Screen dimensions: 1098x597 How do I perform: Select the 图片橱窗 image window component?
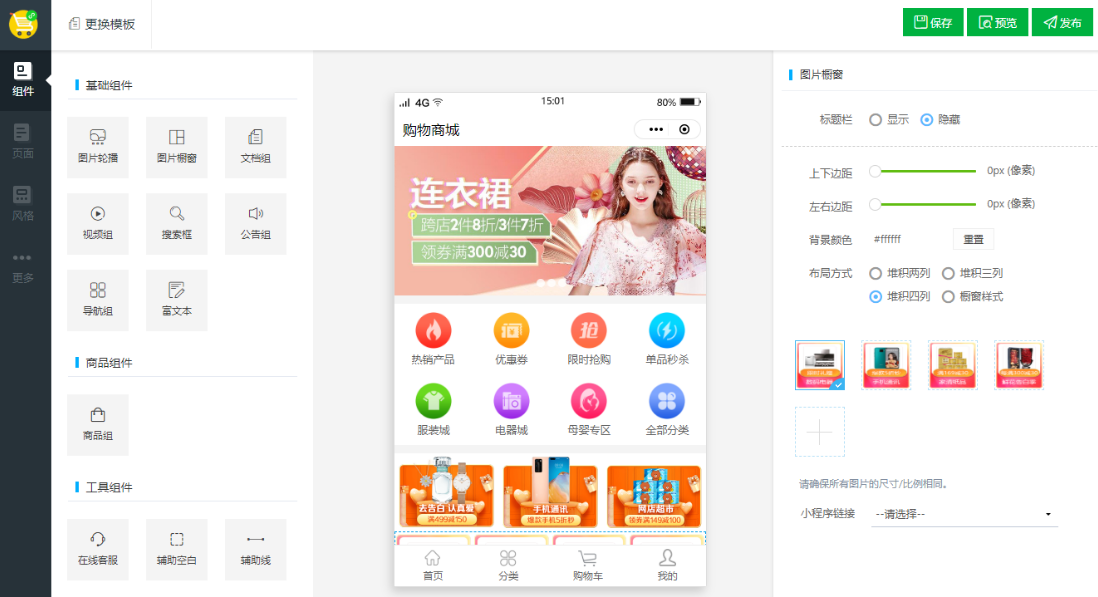176,147
